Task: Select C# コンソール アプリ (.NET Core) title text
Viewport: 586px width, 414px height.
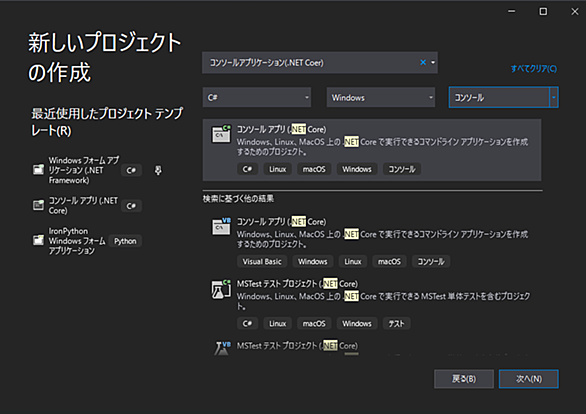Action: coord(281,129)
